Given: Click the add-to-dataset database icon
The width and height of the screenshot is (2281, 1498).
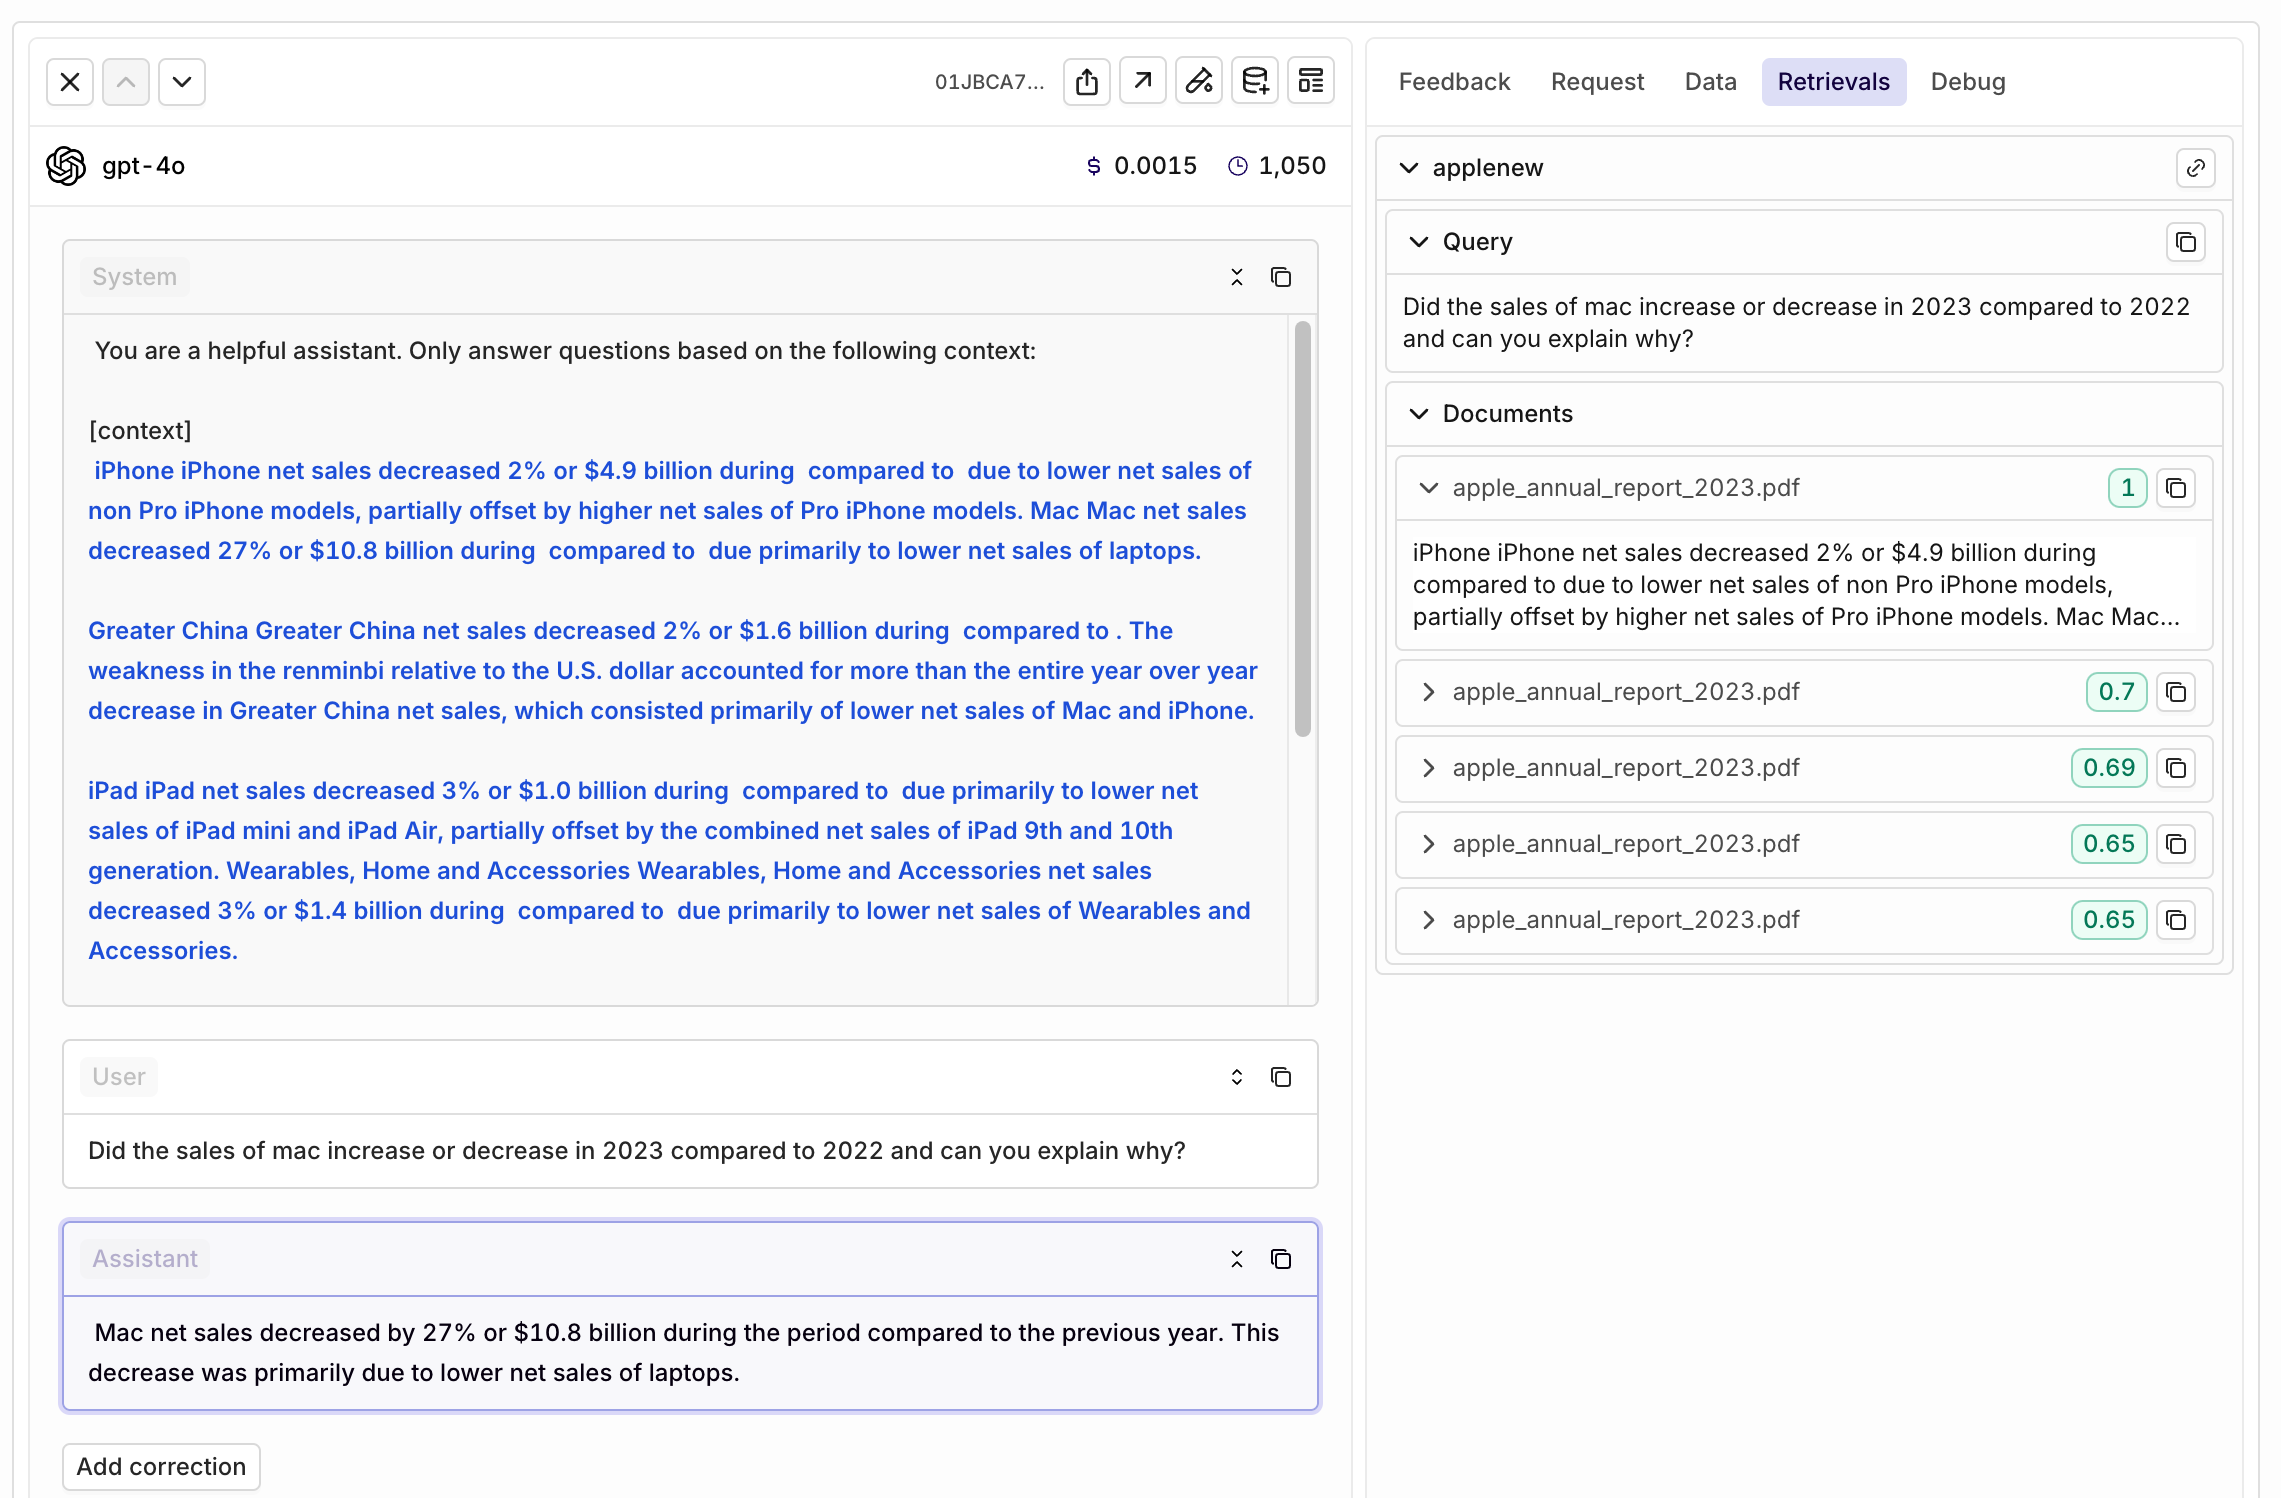Looking at the screenshot, I should 1255,82.
